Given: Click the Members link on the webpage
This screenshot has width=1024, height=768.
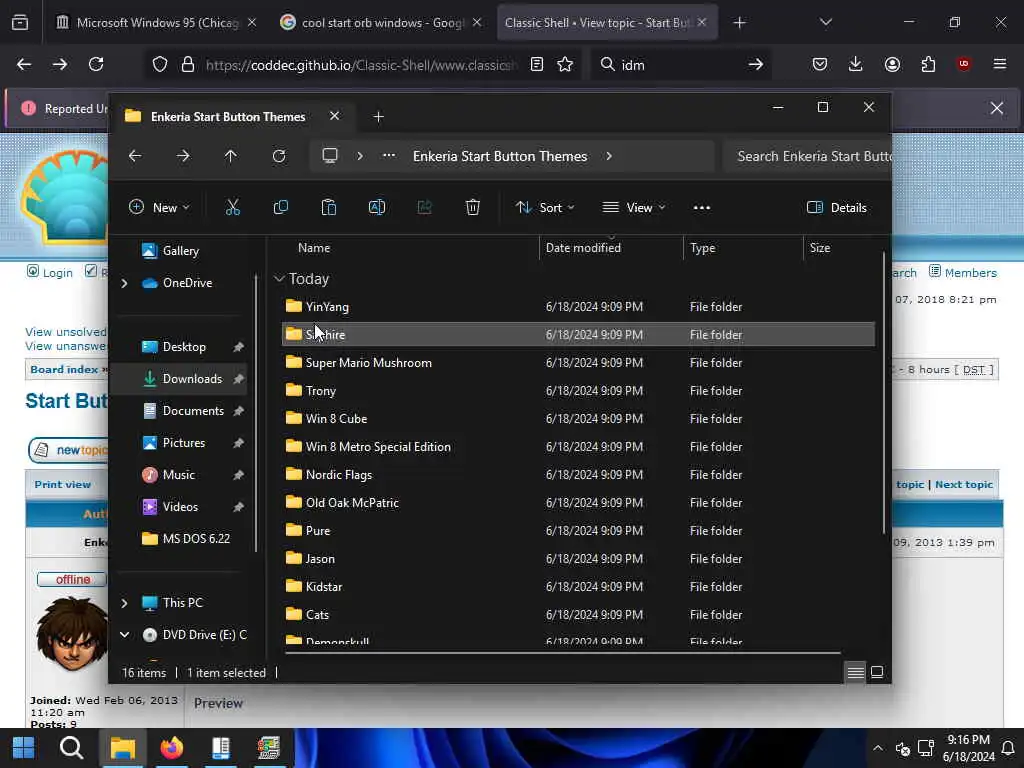Looking at the screenshot, I should (970, 273).
